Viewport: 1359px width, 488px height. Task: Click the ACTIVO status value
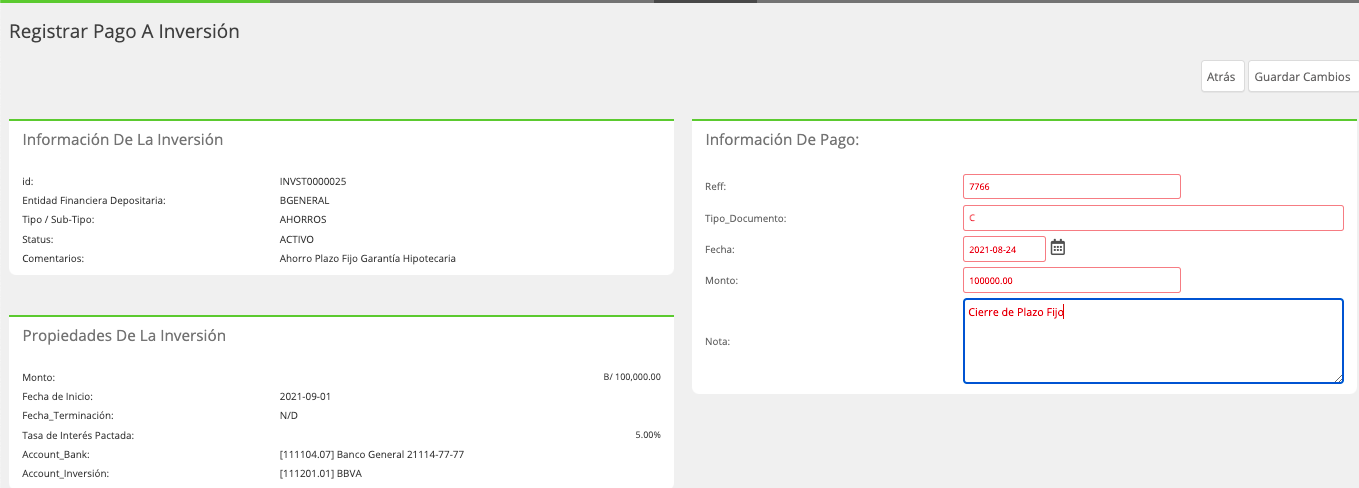click(x=297, y=240)
